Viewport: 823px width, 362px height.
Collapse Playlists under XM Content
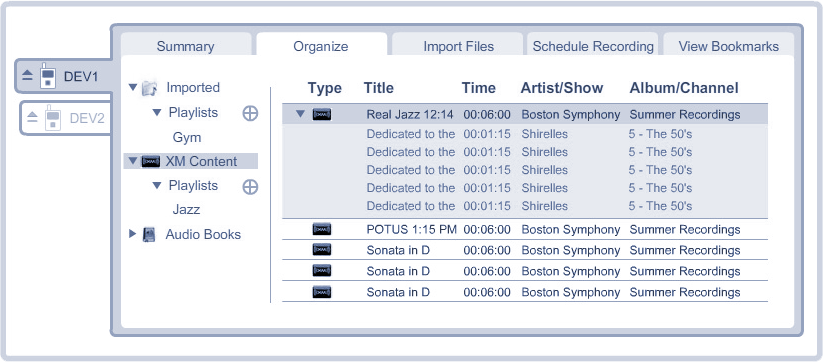156,185
